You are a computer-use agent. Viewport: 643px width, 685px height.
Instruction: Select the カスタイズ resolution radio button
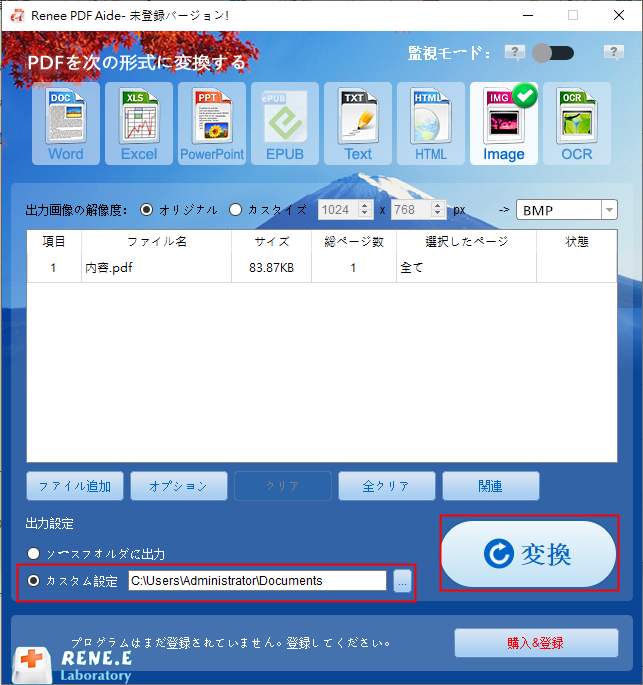236,210
